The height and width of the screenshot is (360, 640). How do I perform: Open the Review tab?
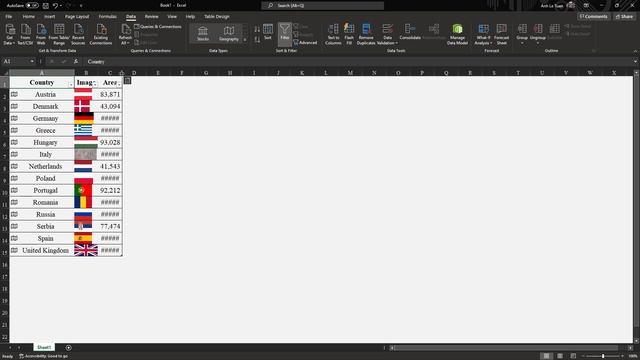pyautogui.click(x=151, y=17)
